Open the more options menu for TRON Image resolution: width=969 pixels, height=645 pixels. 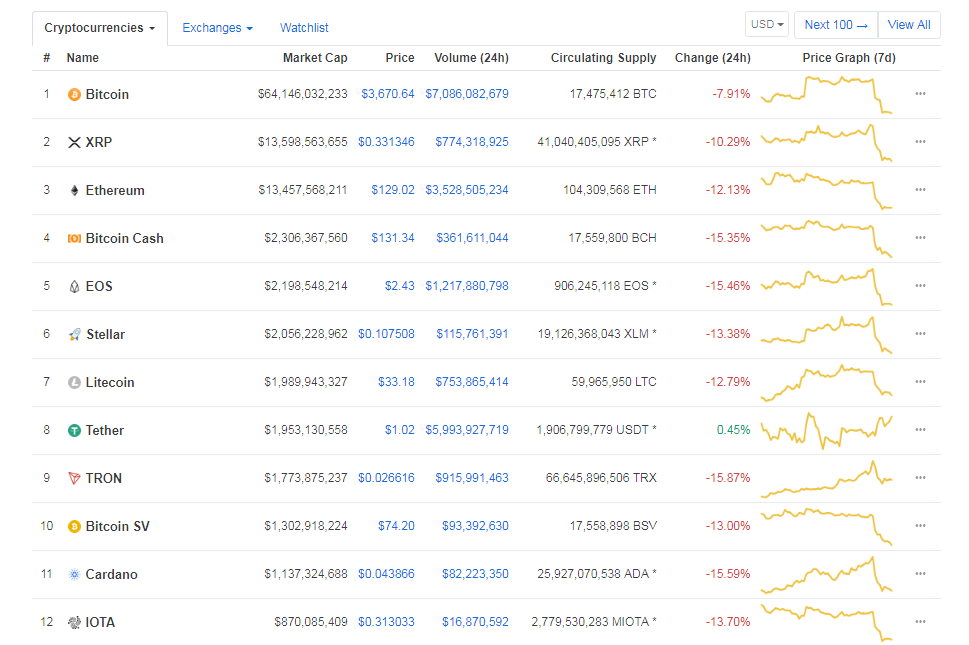(920, 478)
